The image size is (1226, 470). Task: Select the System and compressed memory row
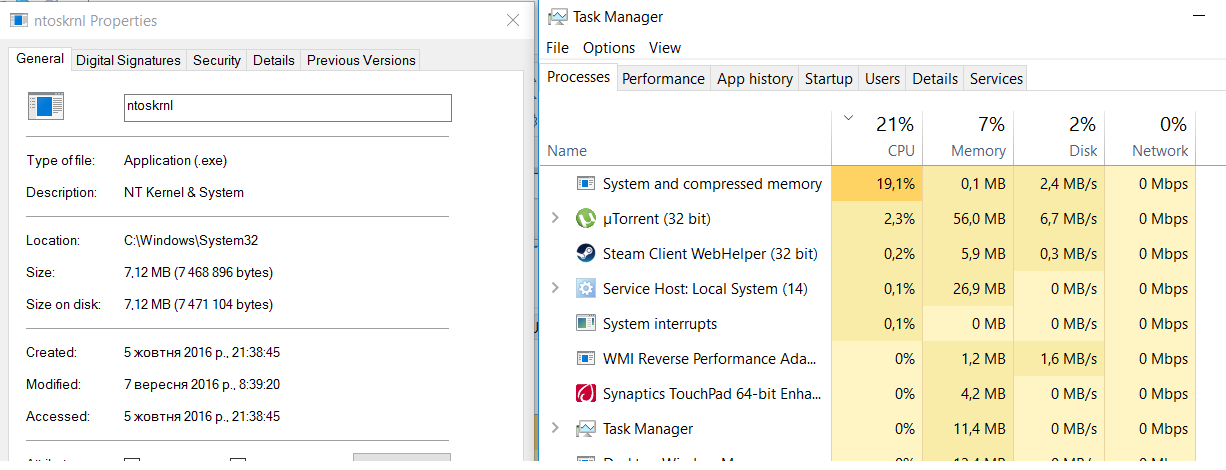pos(868,184)
